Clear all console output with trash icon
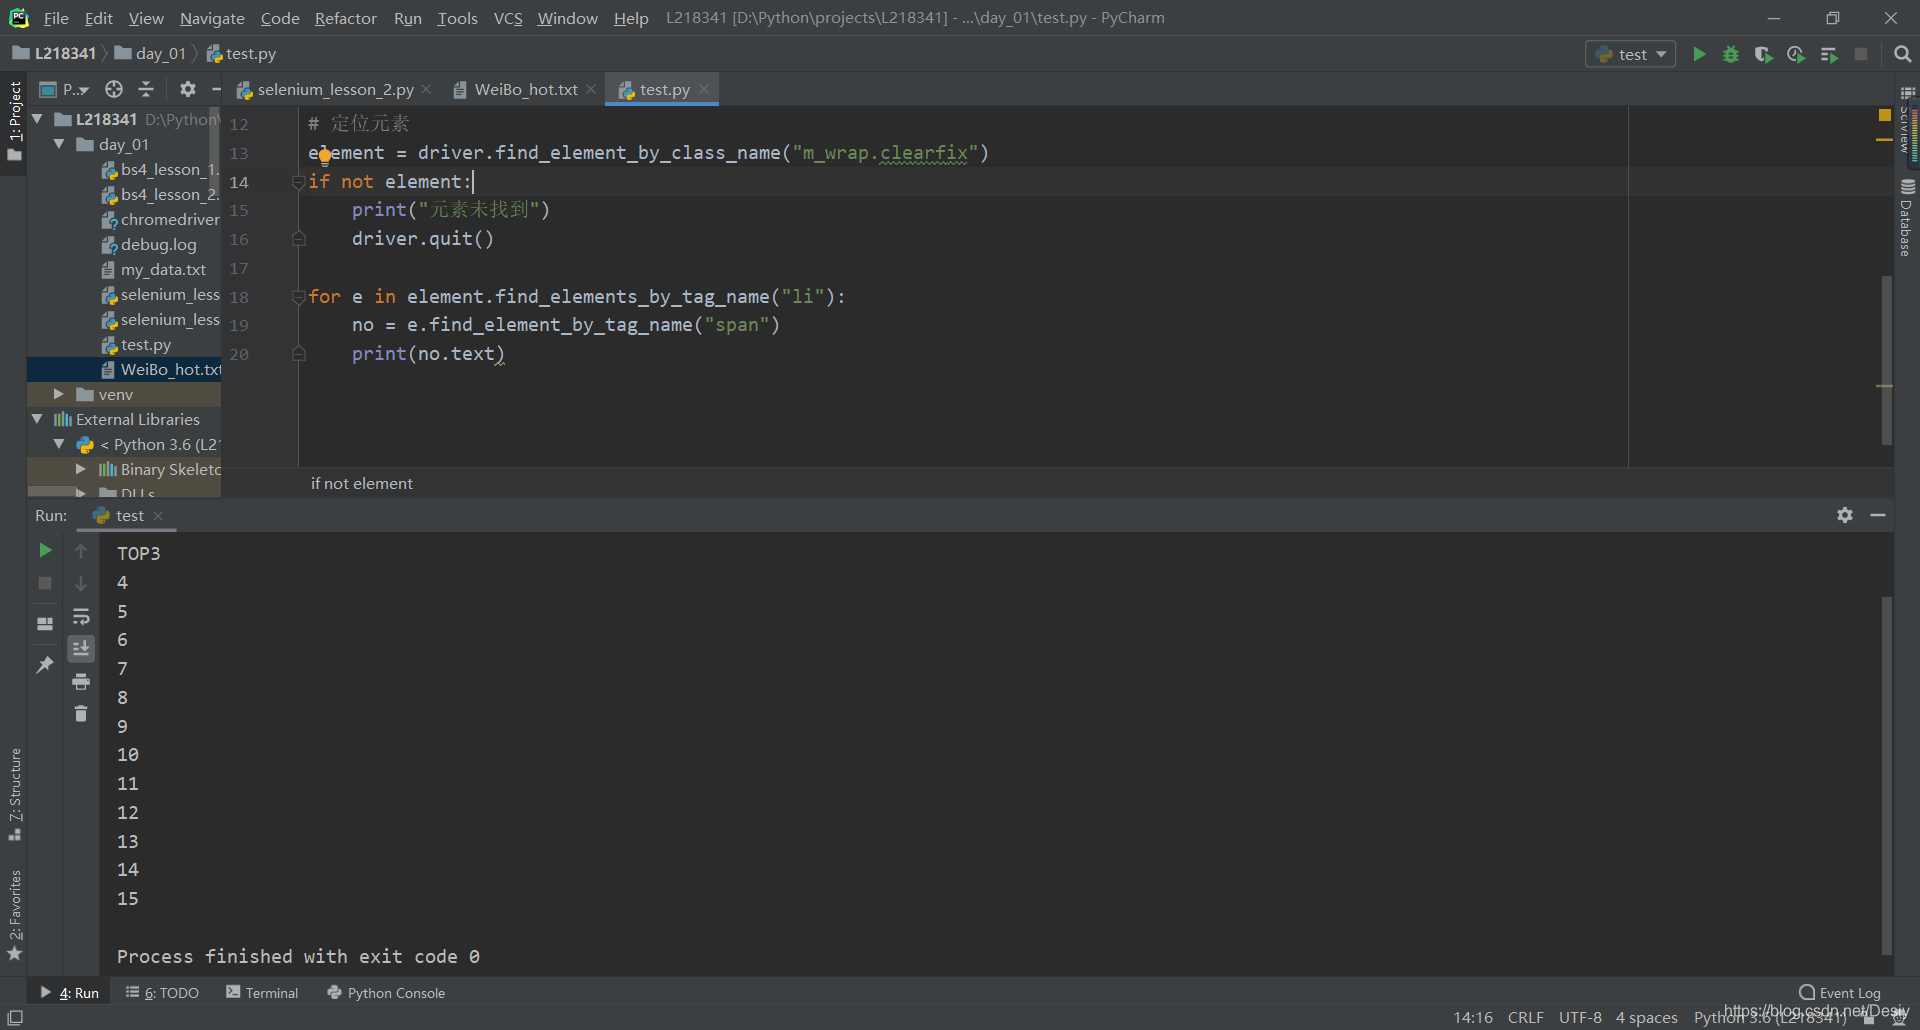This screenshot has width=1920, height=1030. click(x=81, y=713)
